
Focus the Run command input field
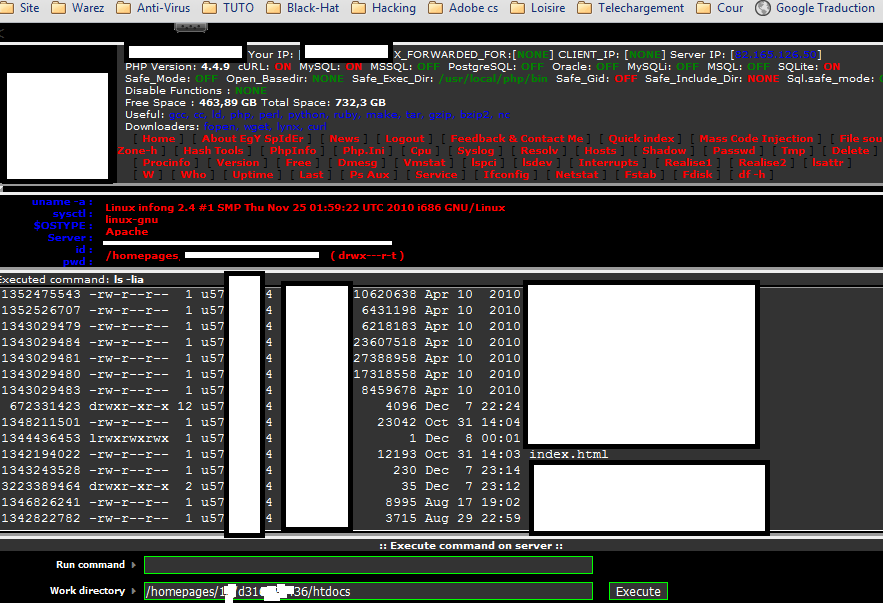(x=368, y=565)
